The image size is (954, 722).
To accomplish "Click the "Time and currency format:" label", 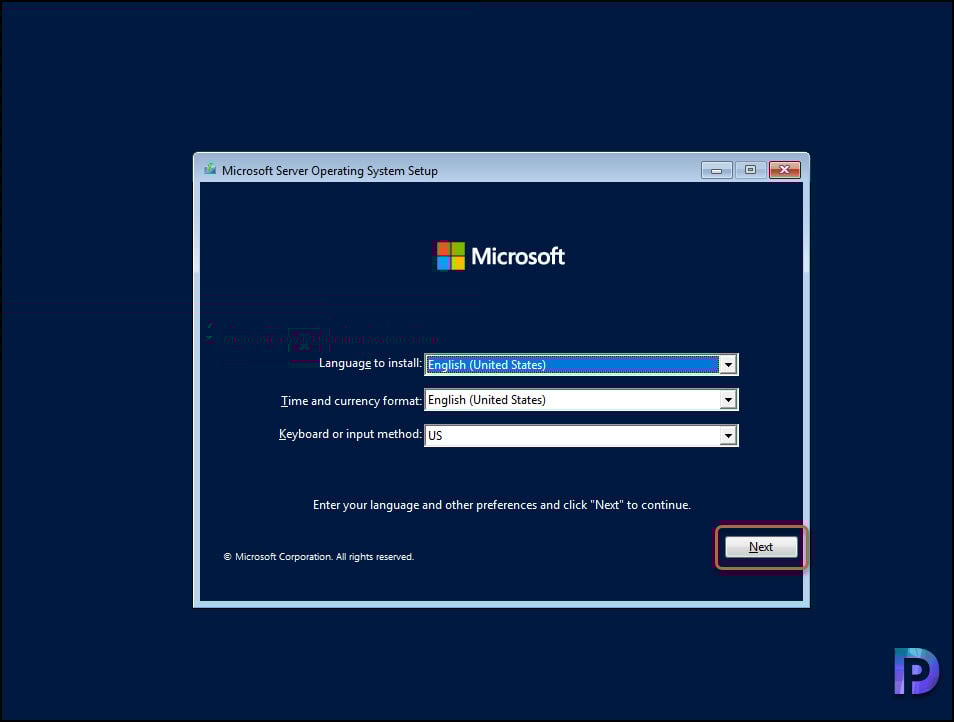I will (x=351, y=401).
